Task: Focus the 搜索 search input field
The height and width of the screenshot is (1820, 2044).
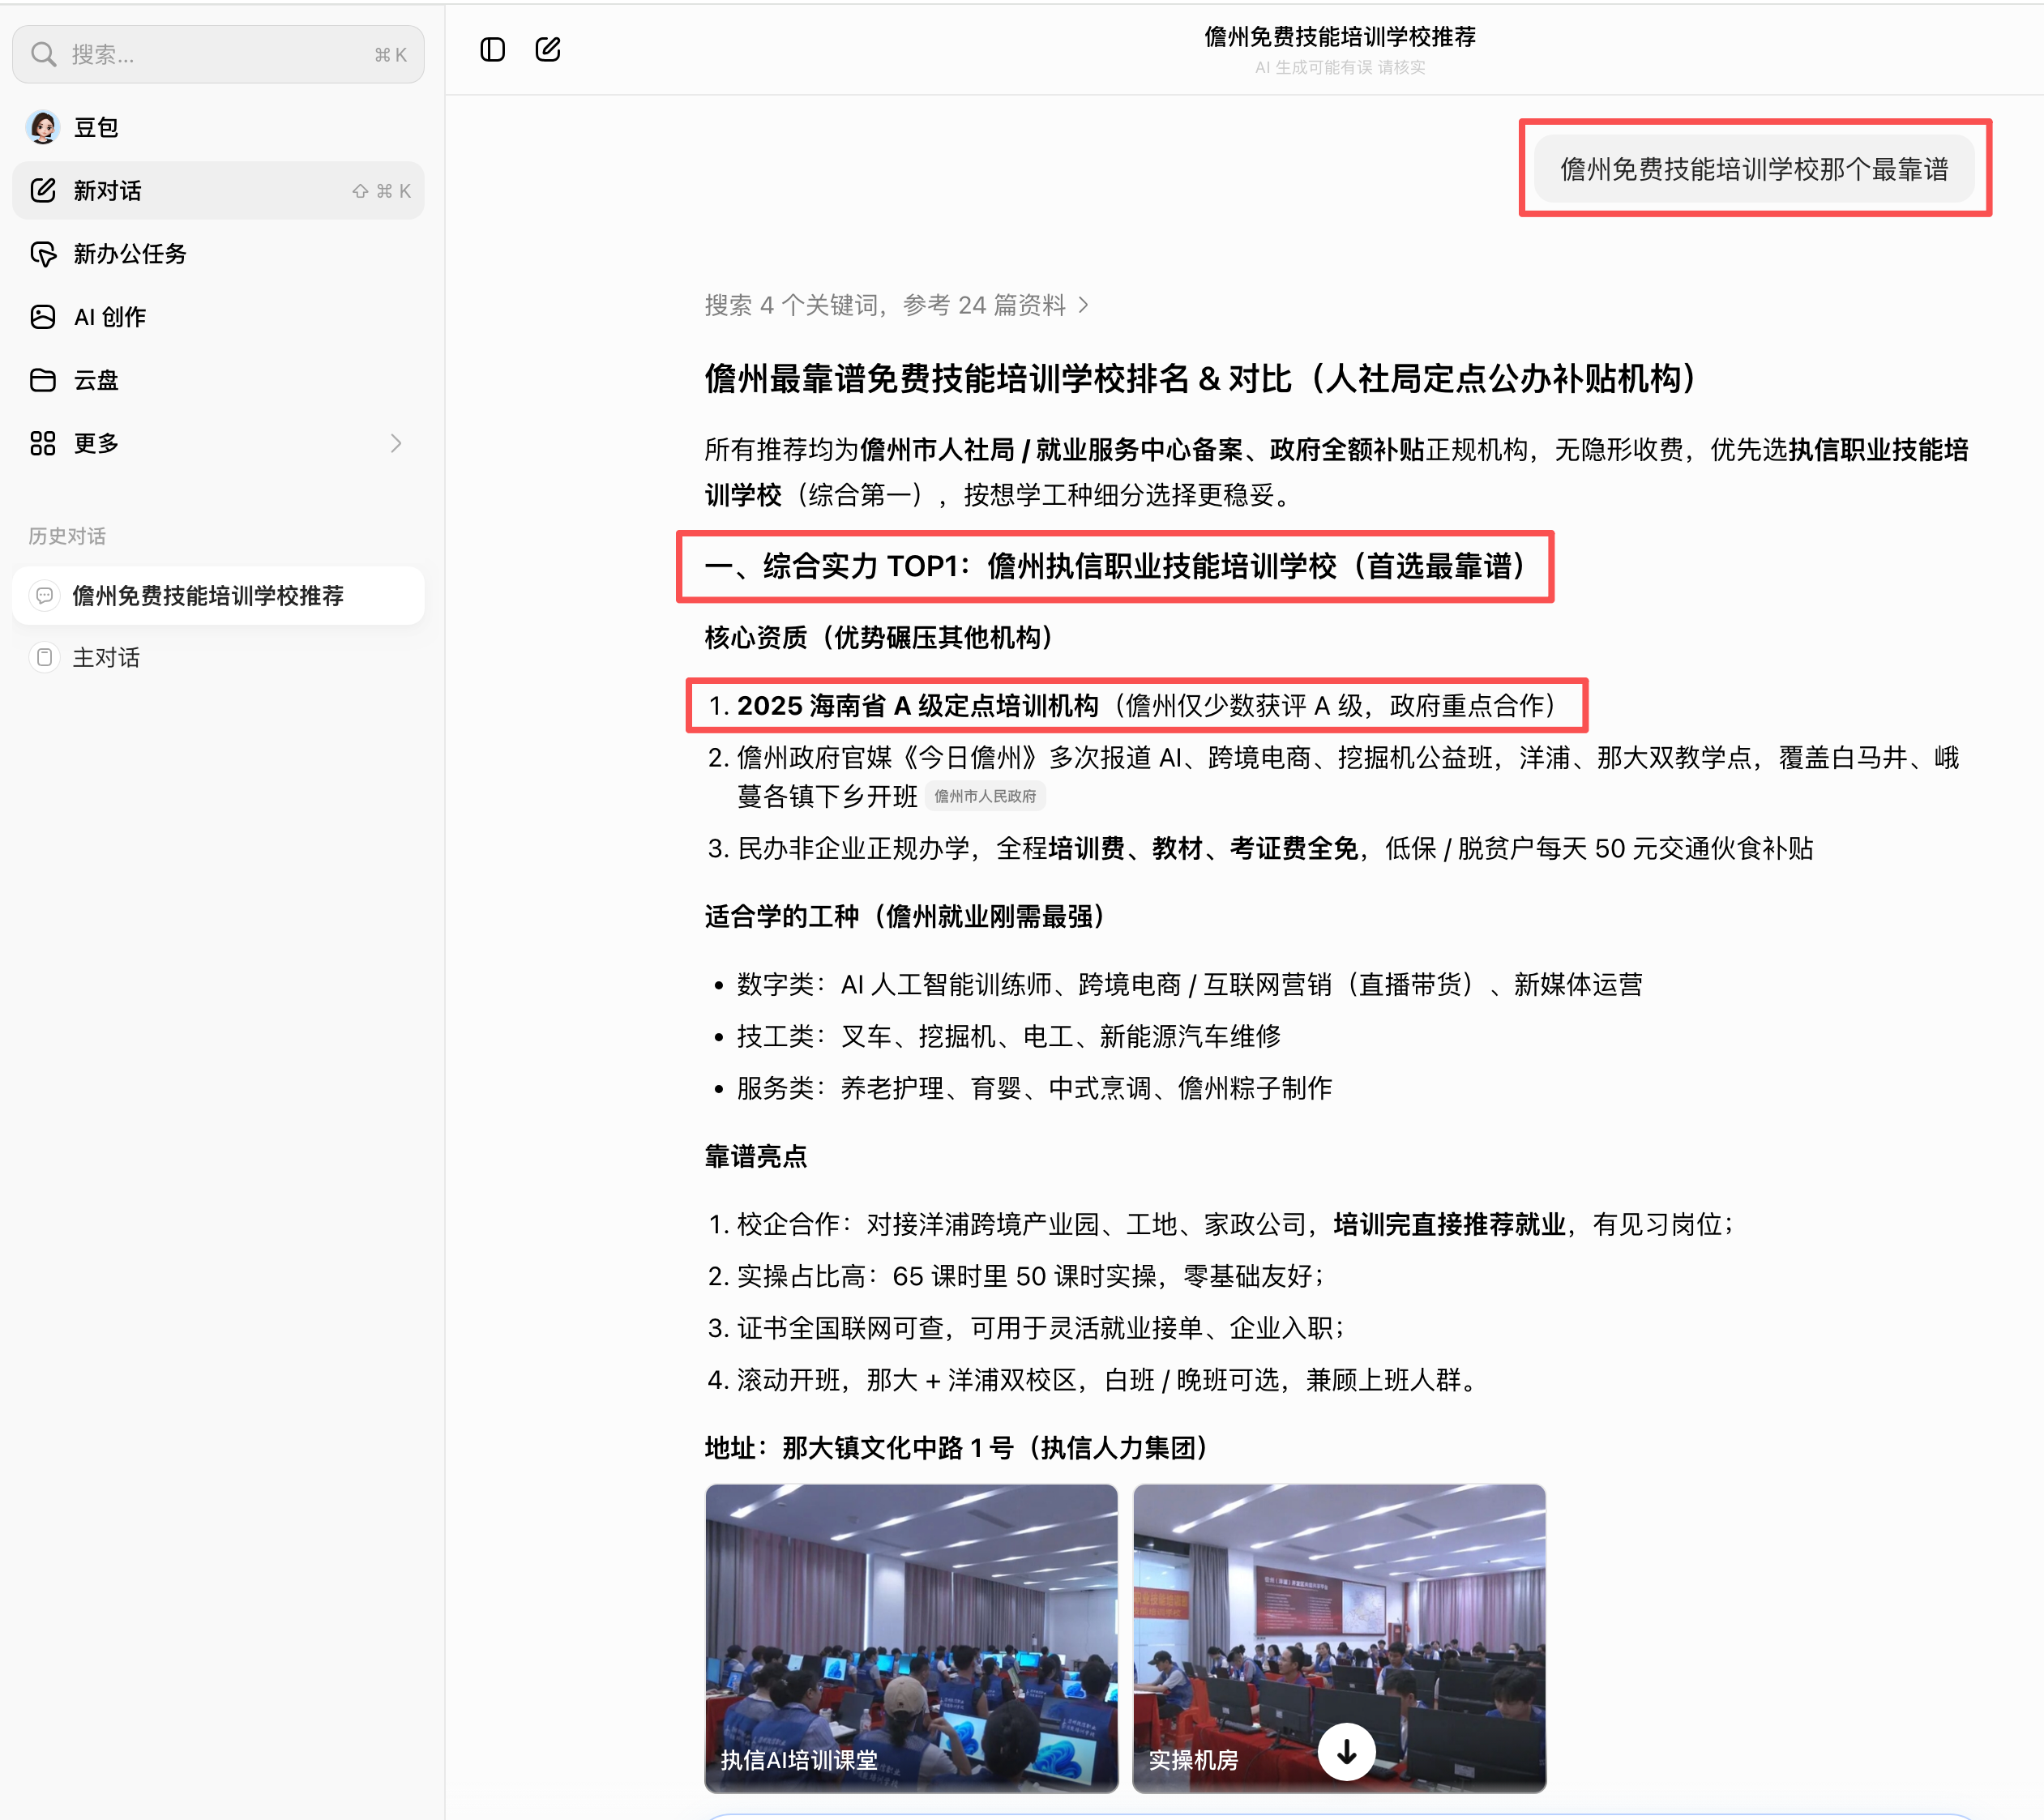Action: pos(218,54)
